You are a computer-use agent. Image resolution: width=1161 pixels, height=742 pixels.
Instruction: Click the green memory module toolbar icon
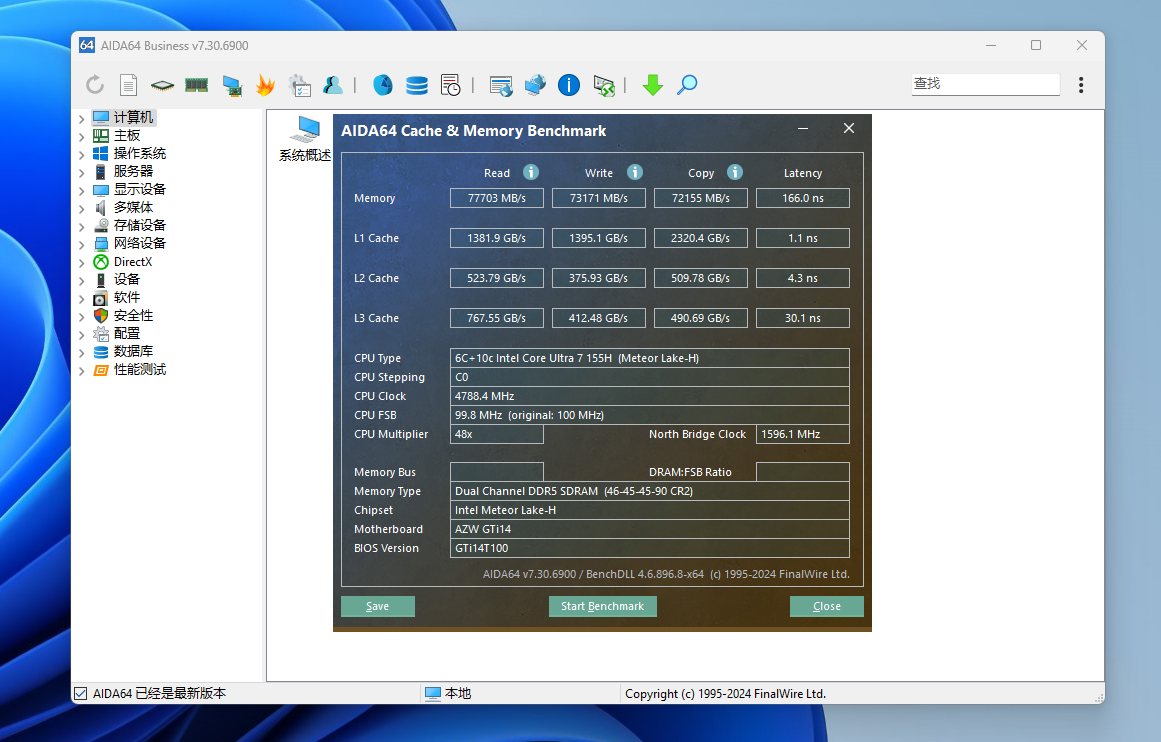pos(196,85)
